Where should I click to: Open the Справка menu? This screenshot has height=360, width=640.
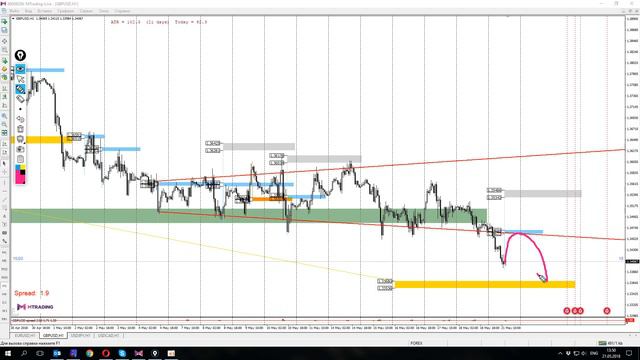pyautogui.click(x=122, y=11)
